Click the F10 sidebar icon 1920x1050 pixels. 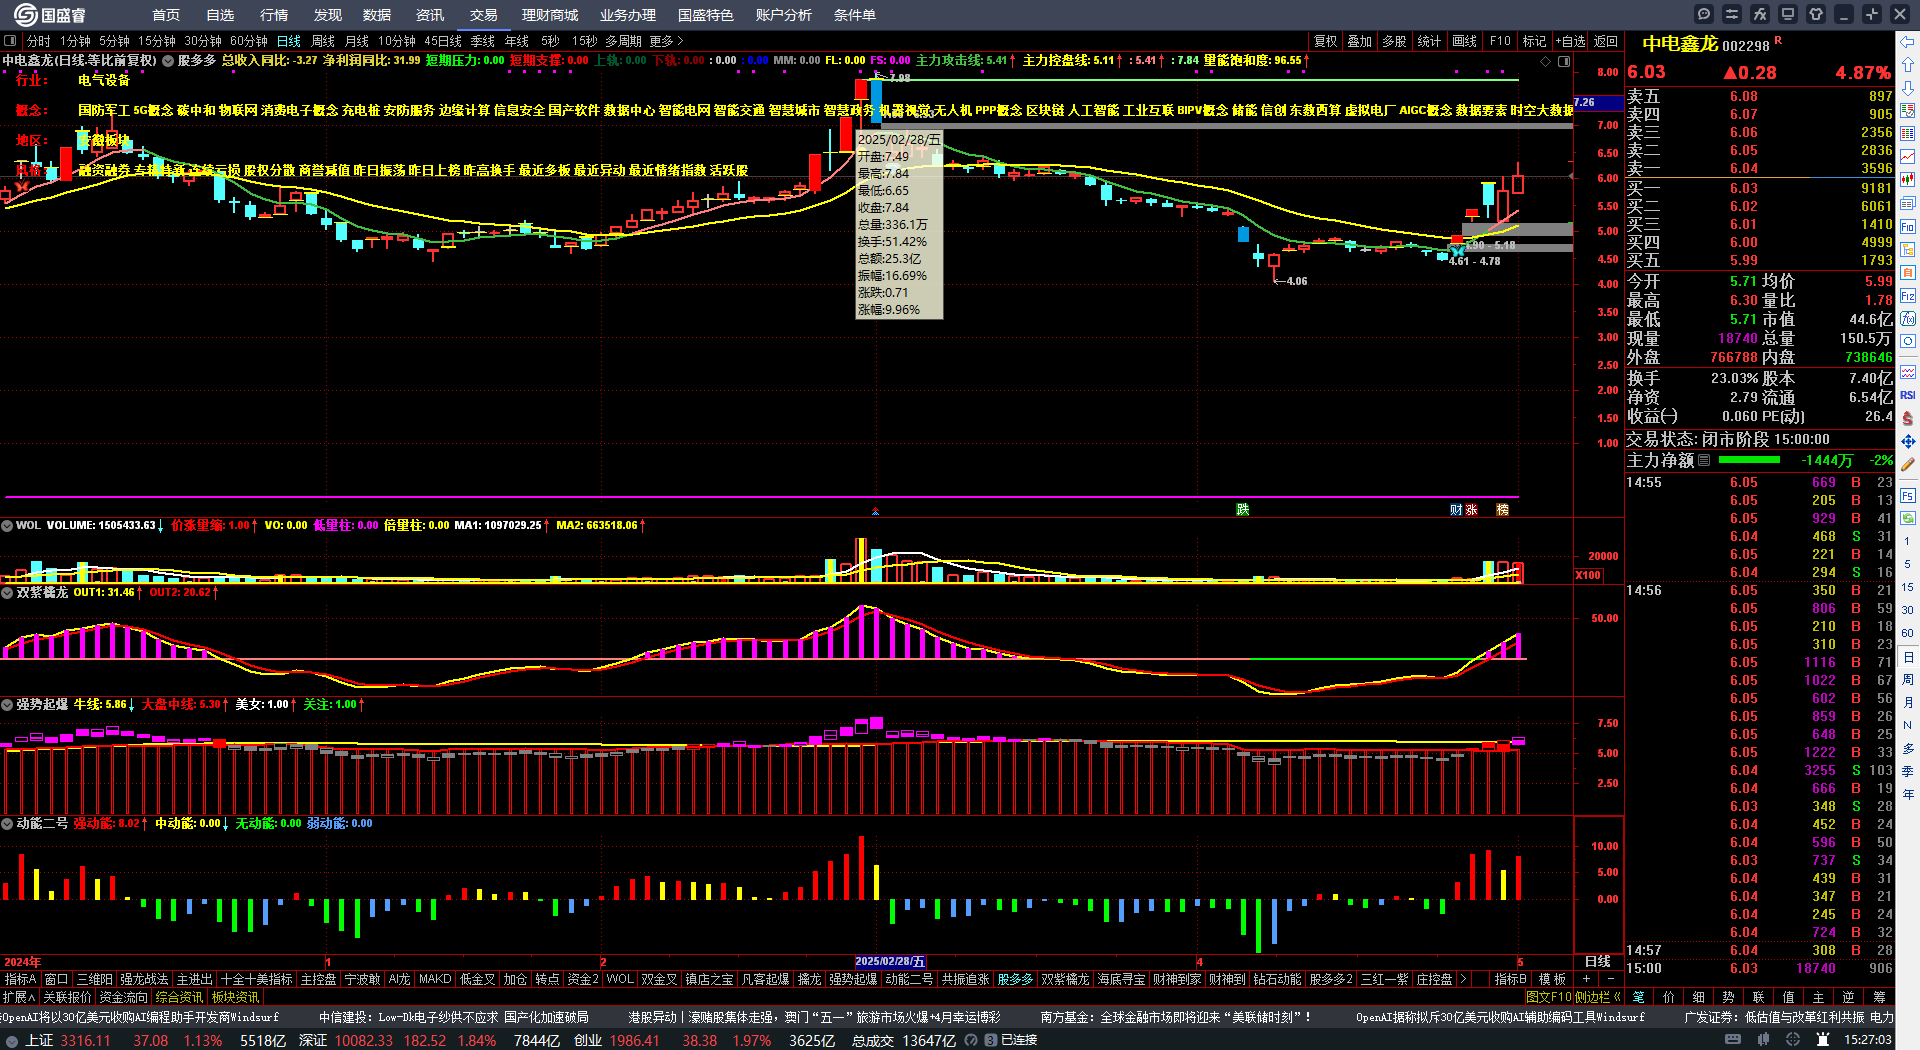coord(1908,227)
